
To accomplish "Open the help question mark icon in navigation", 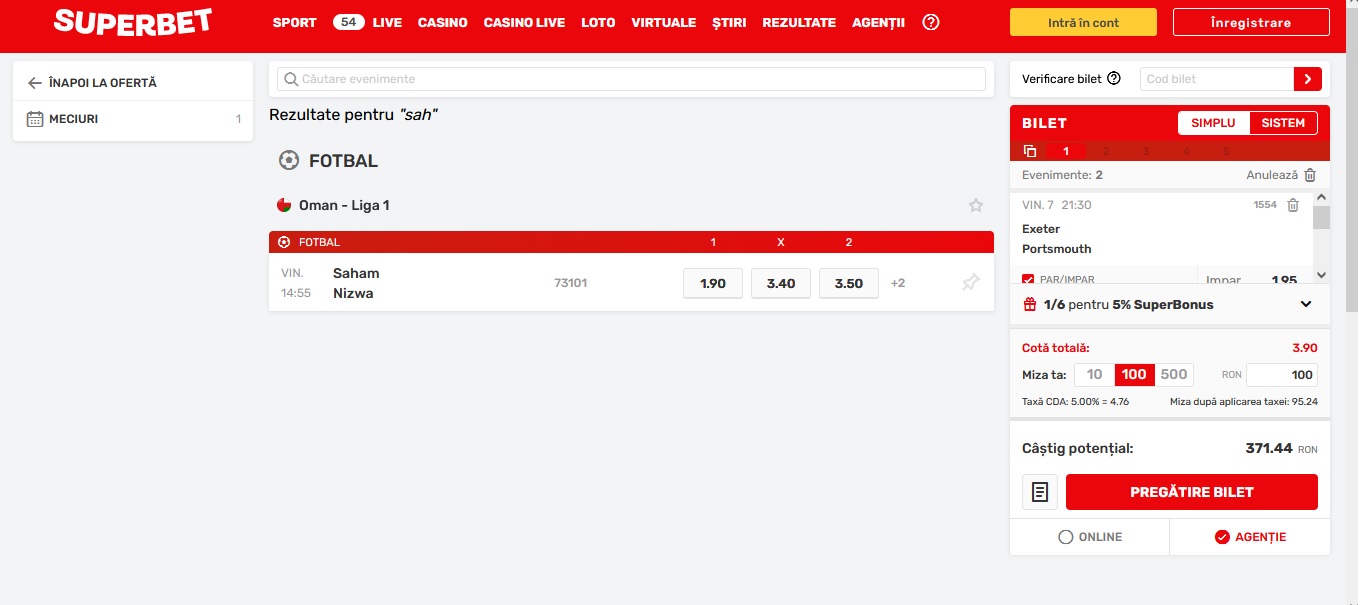I will 931,22.
